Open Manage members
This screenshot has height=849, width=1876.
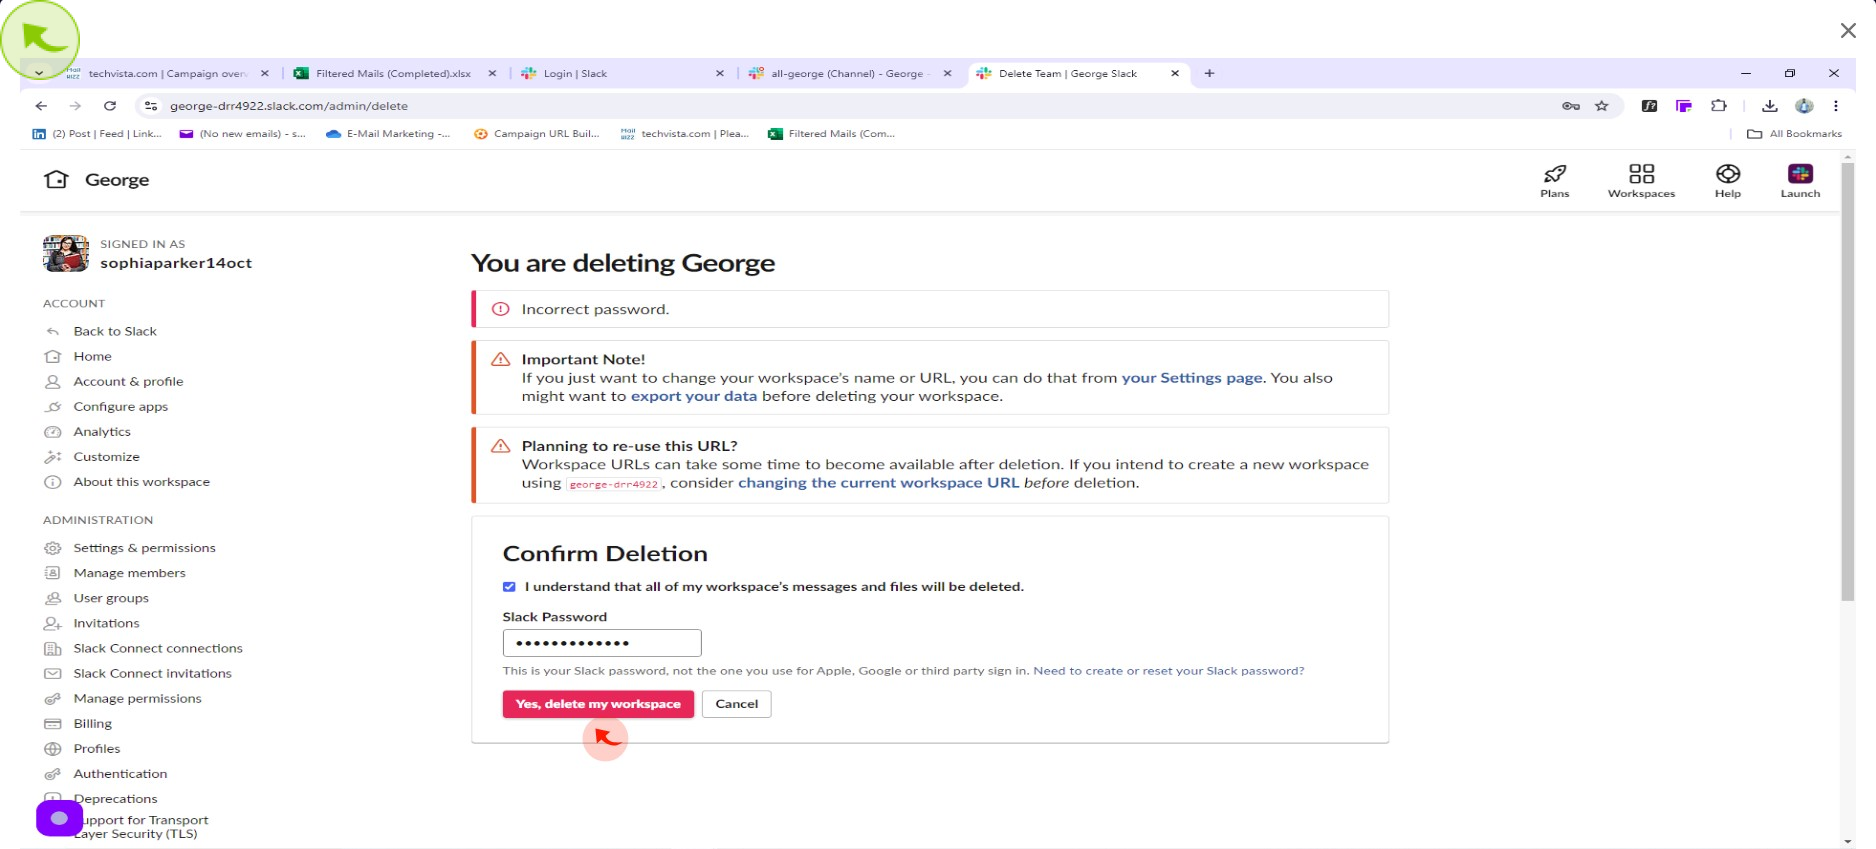129,573
